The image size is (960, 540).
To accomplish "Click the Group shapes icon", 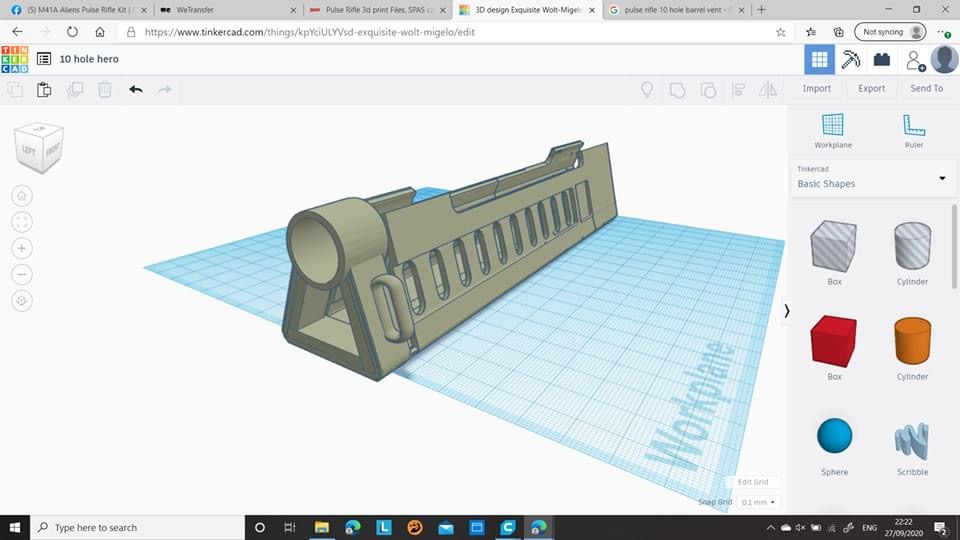I will tap(677, 90).
